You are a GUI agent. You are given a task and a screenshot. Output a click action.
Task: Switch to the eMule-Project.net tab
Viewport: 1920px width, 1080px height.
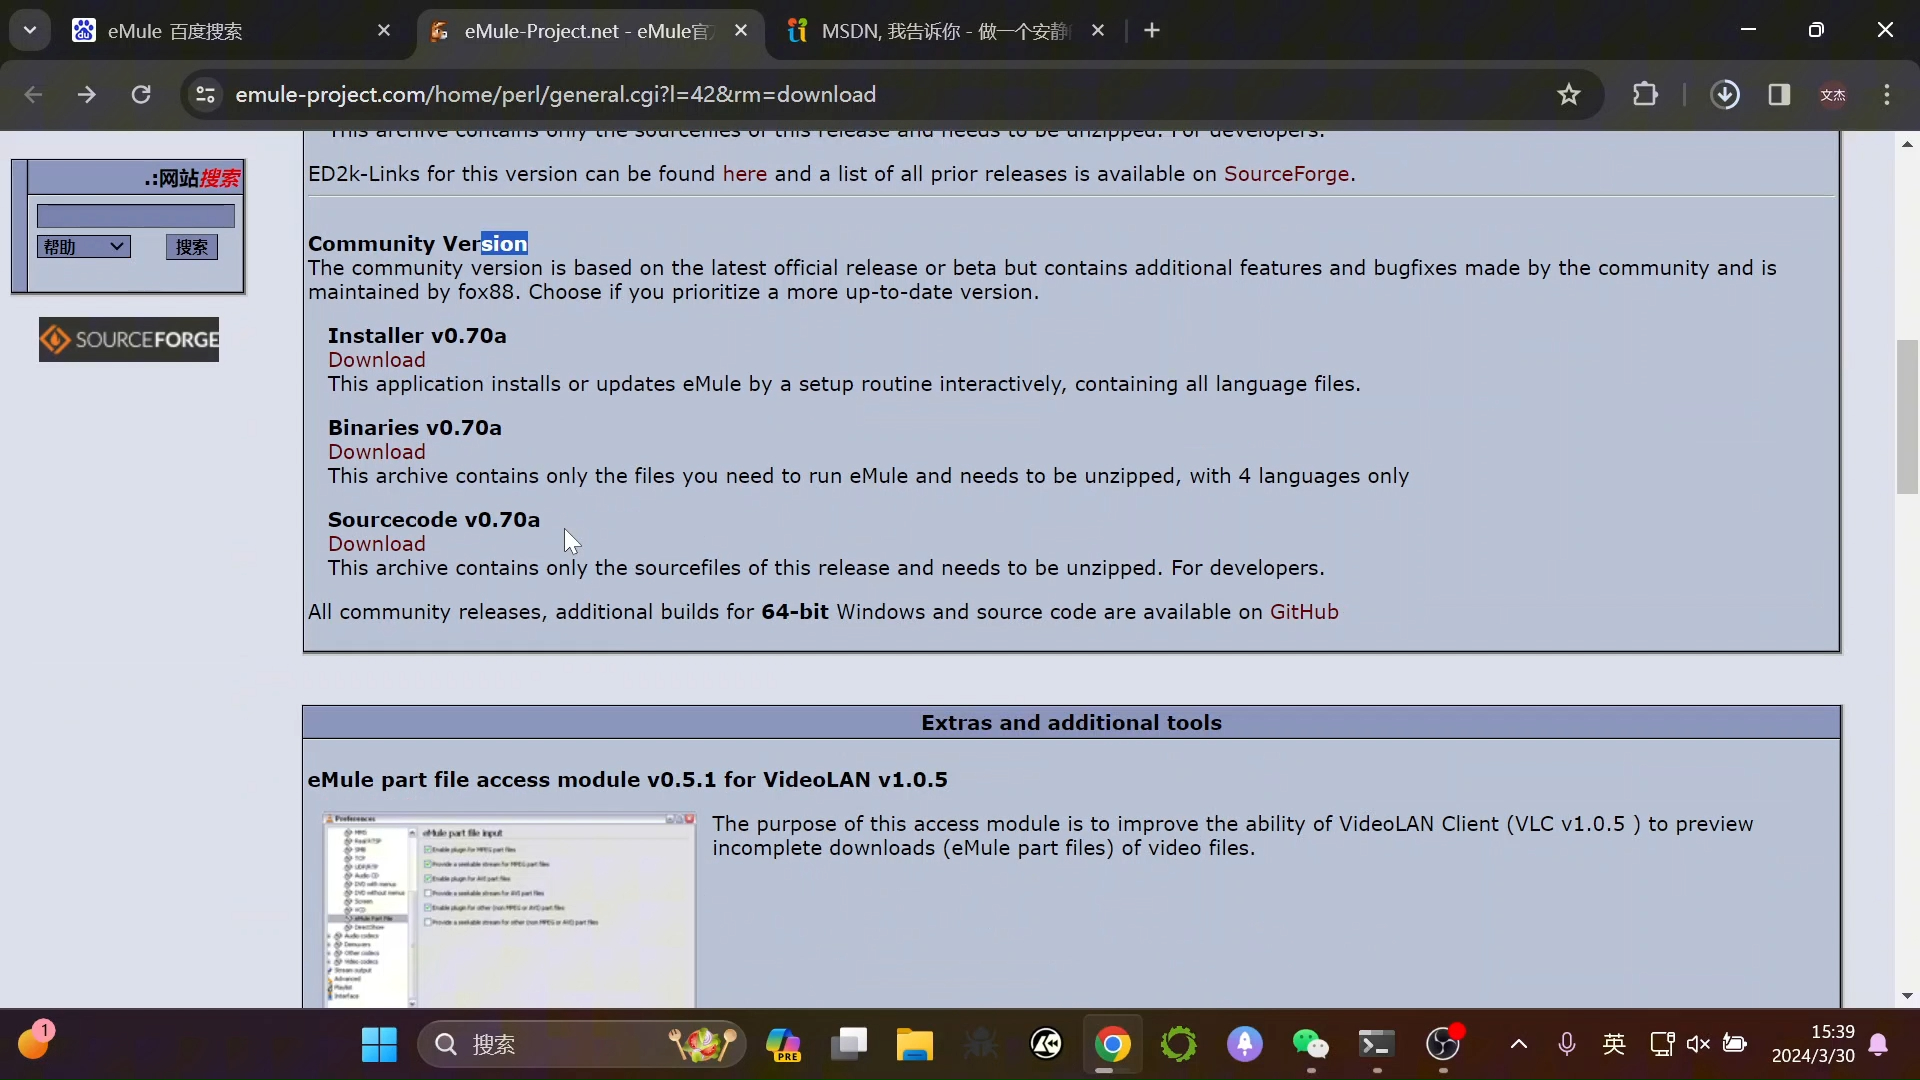point(590,31)
